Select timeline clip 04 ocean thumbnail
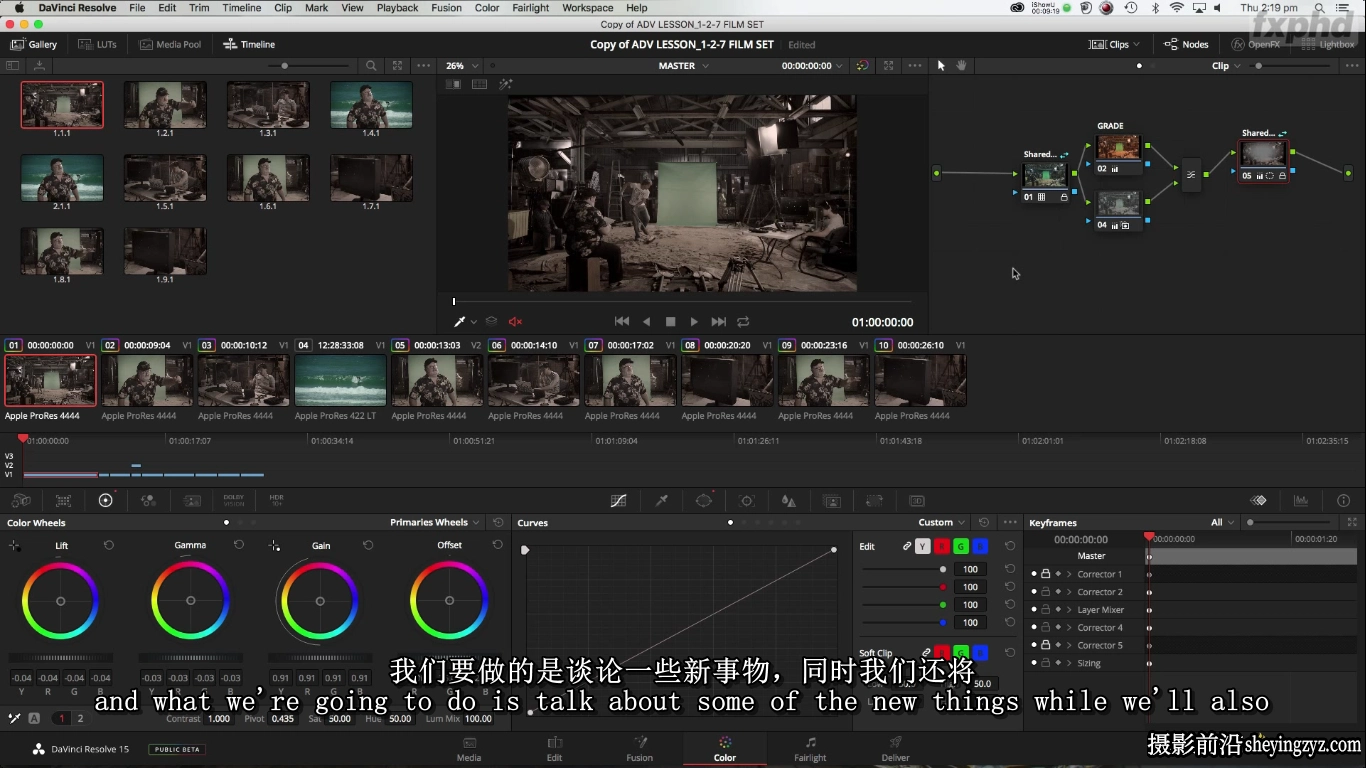The image size is (1366, 768). (x=340, y=380)
